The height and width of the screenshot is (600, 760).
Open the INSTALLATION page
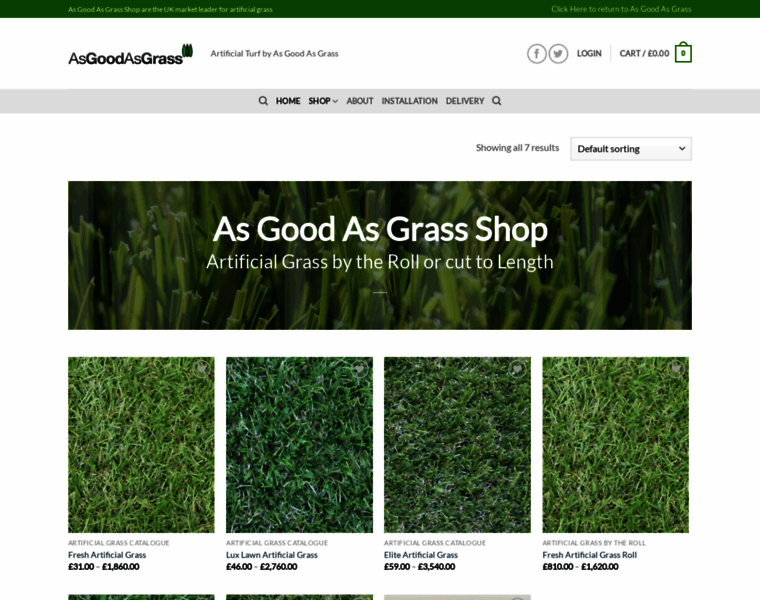click(x=410, y=101)
